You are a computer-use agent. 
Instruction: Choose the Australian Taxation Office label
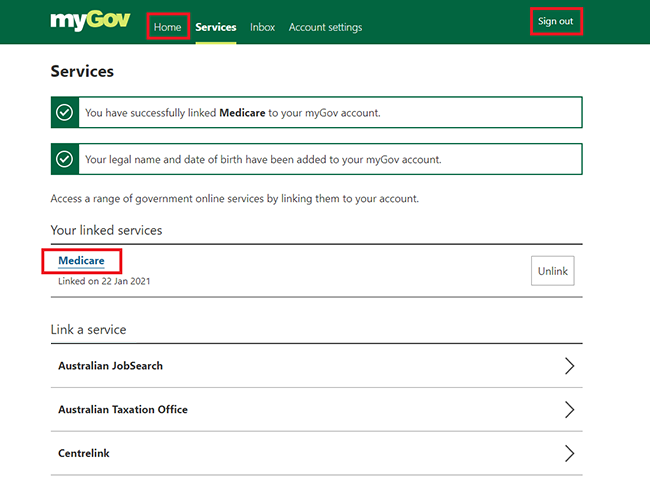click(123, 410)
